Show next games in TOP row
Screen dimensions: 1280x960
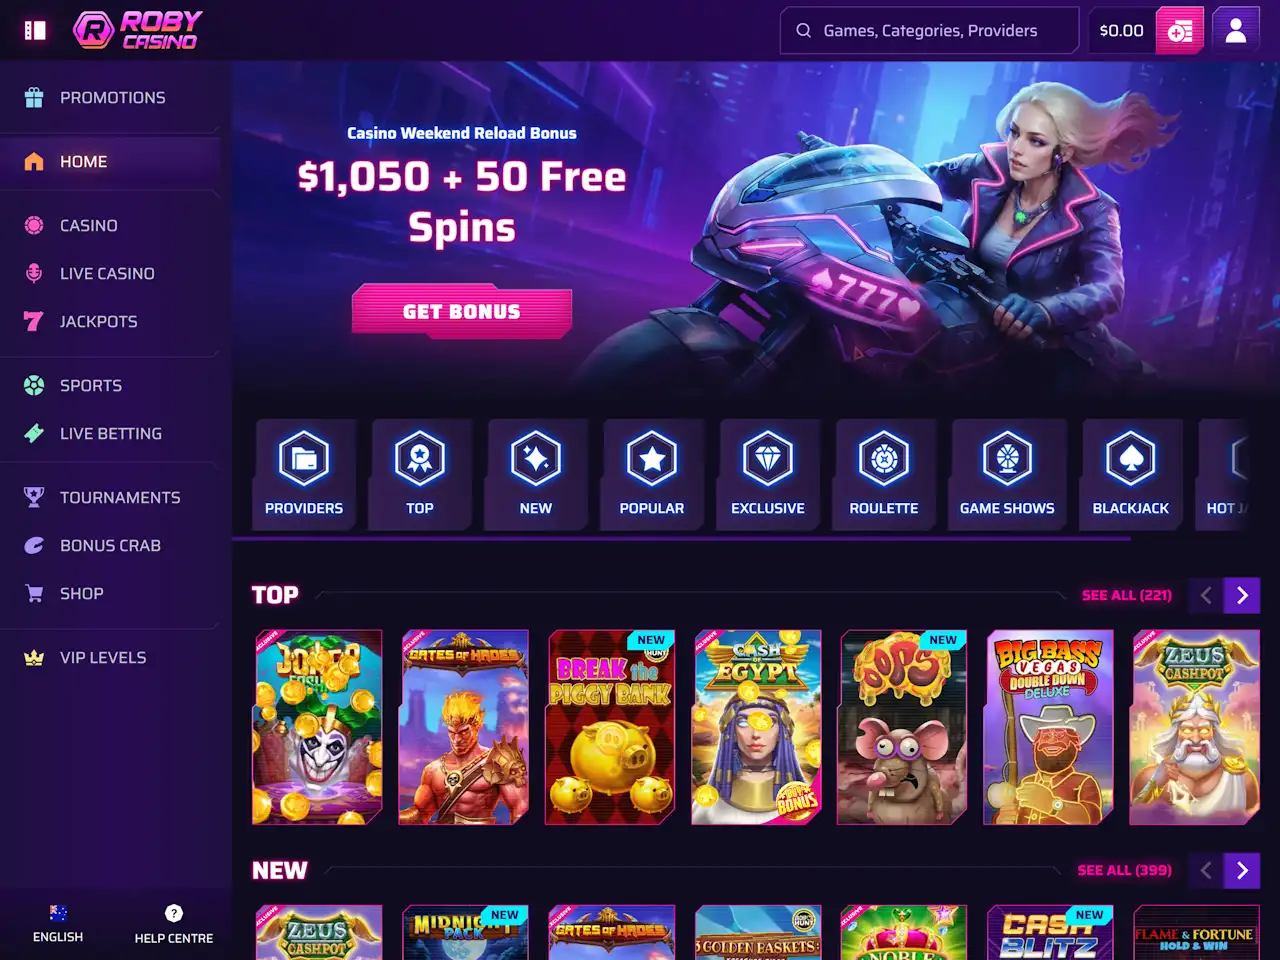1242,595
